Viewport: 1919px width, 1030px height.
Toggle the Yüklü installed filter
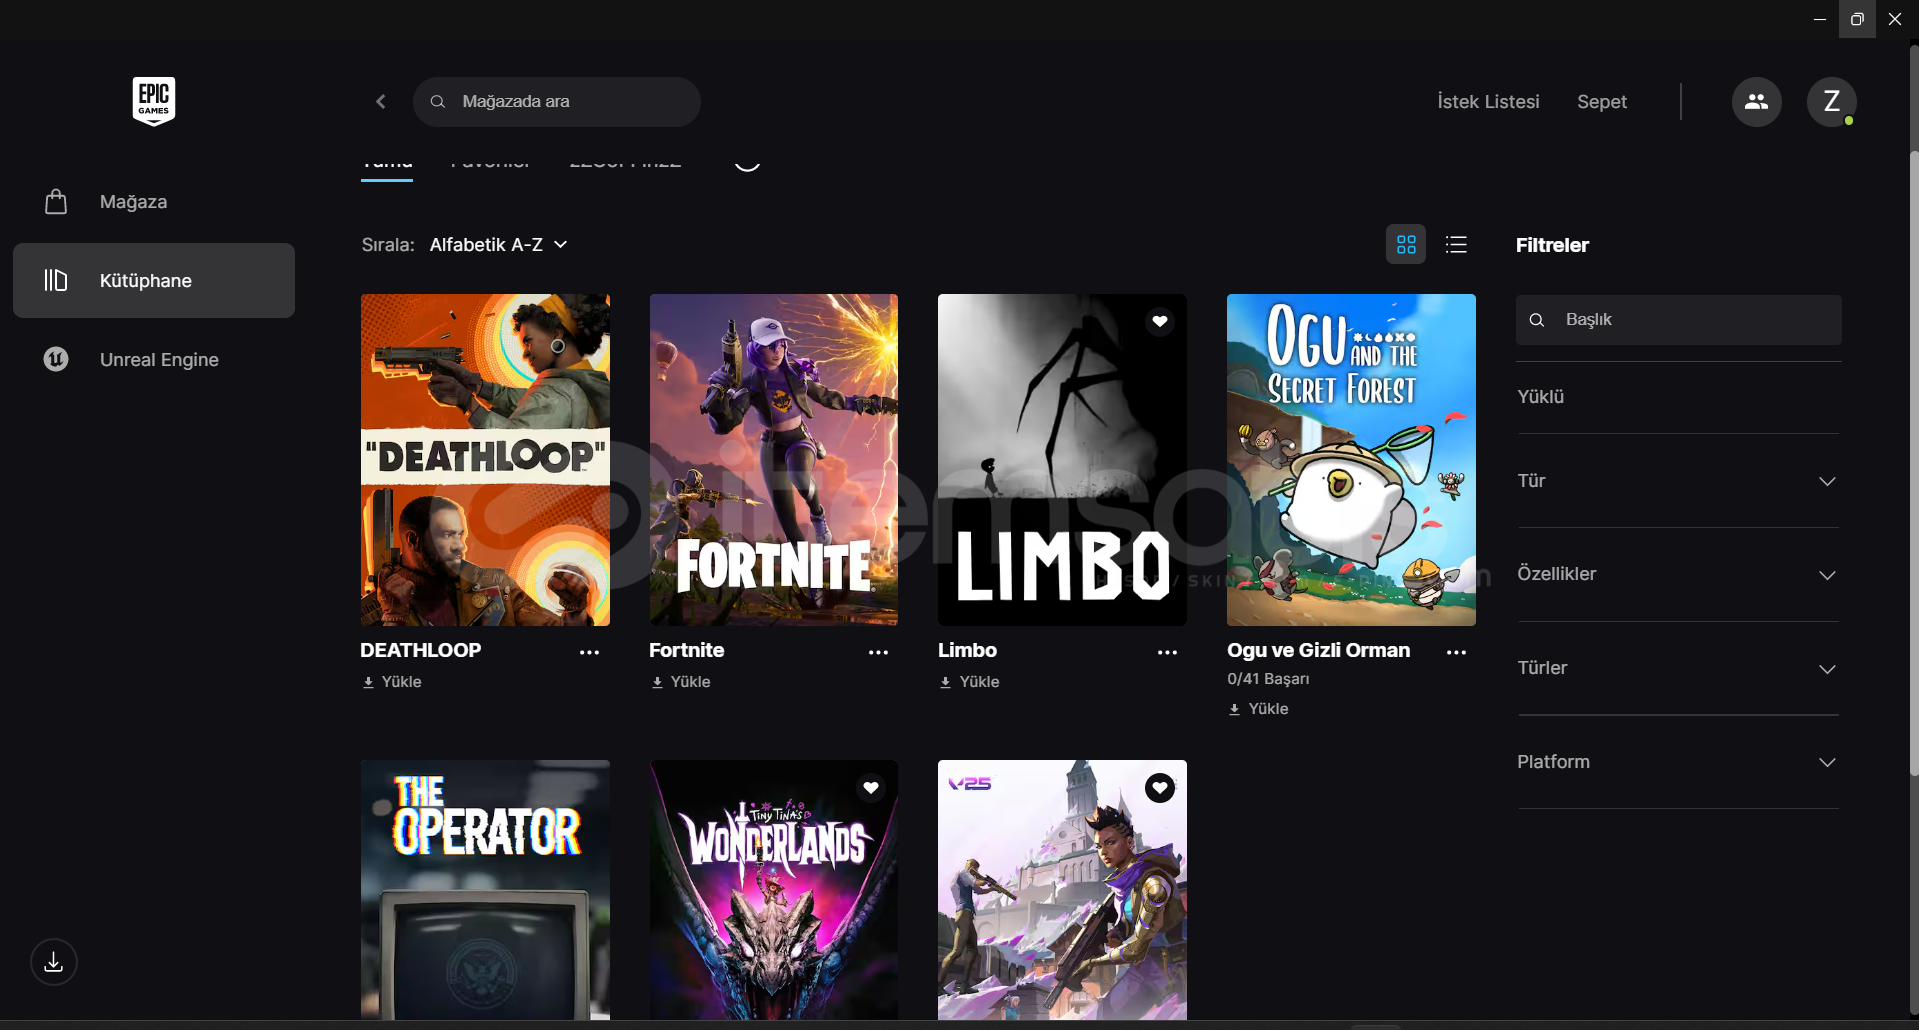point(1540,396)
